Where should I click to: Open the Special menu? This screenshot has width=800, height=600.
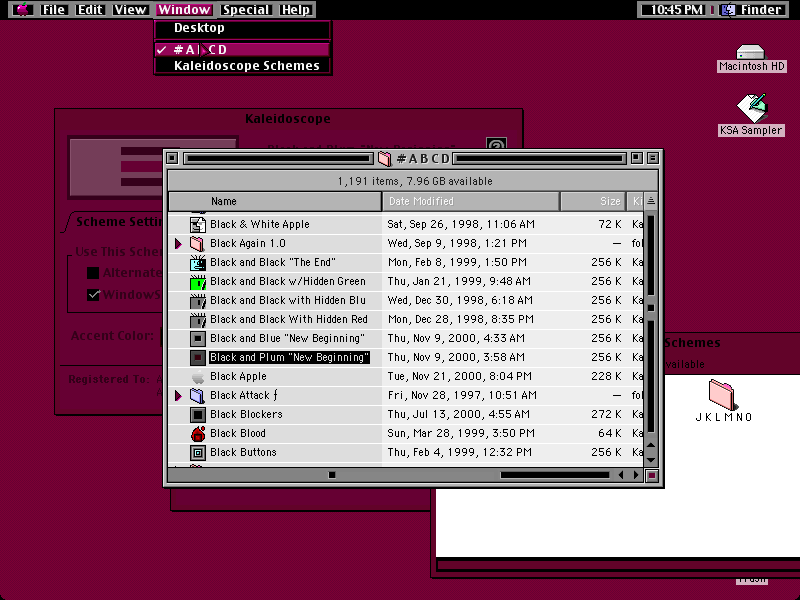pos(246,10)
